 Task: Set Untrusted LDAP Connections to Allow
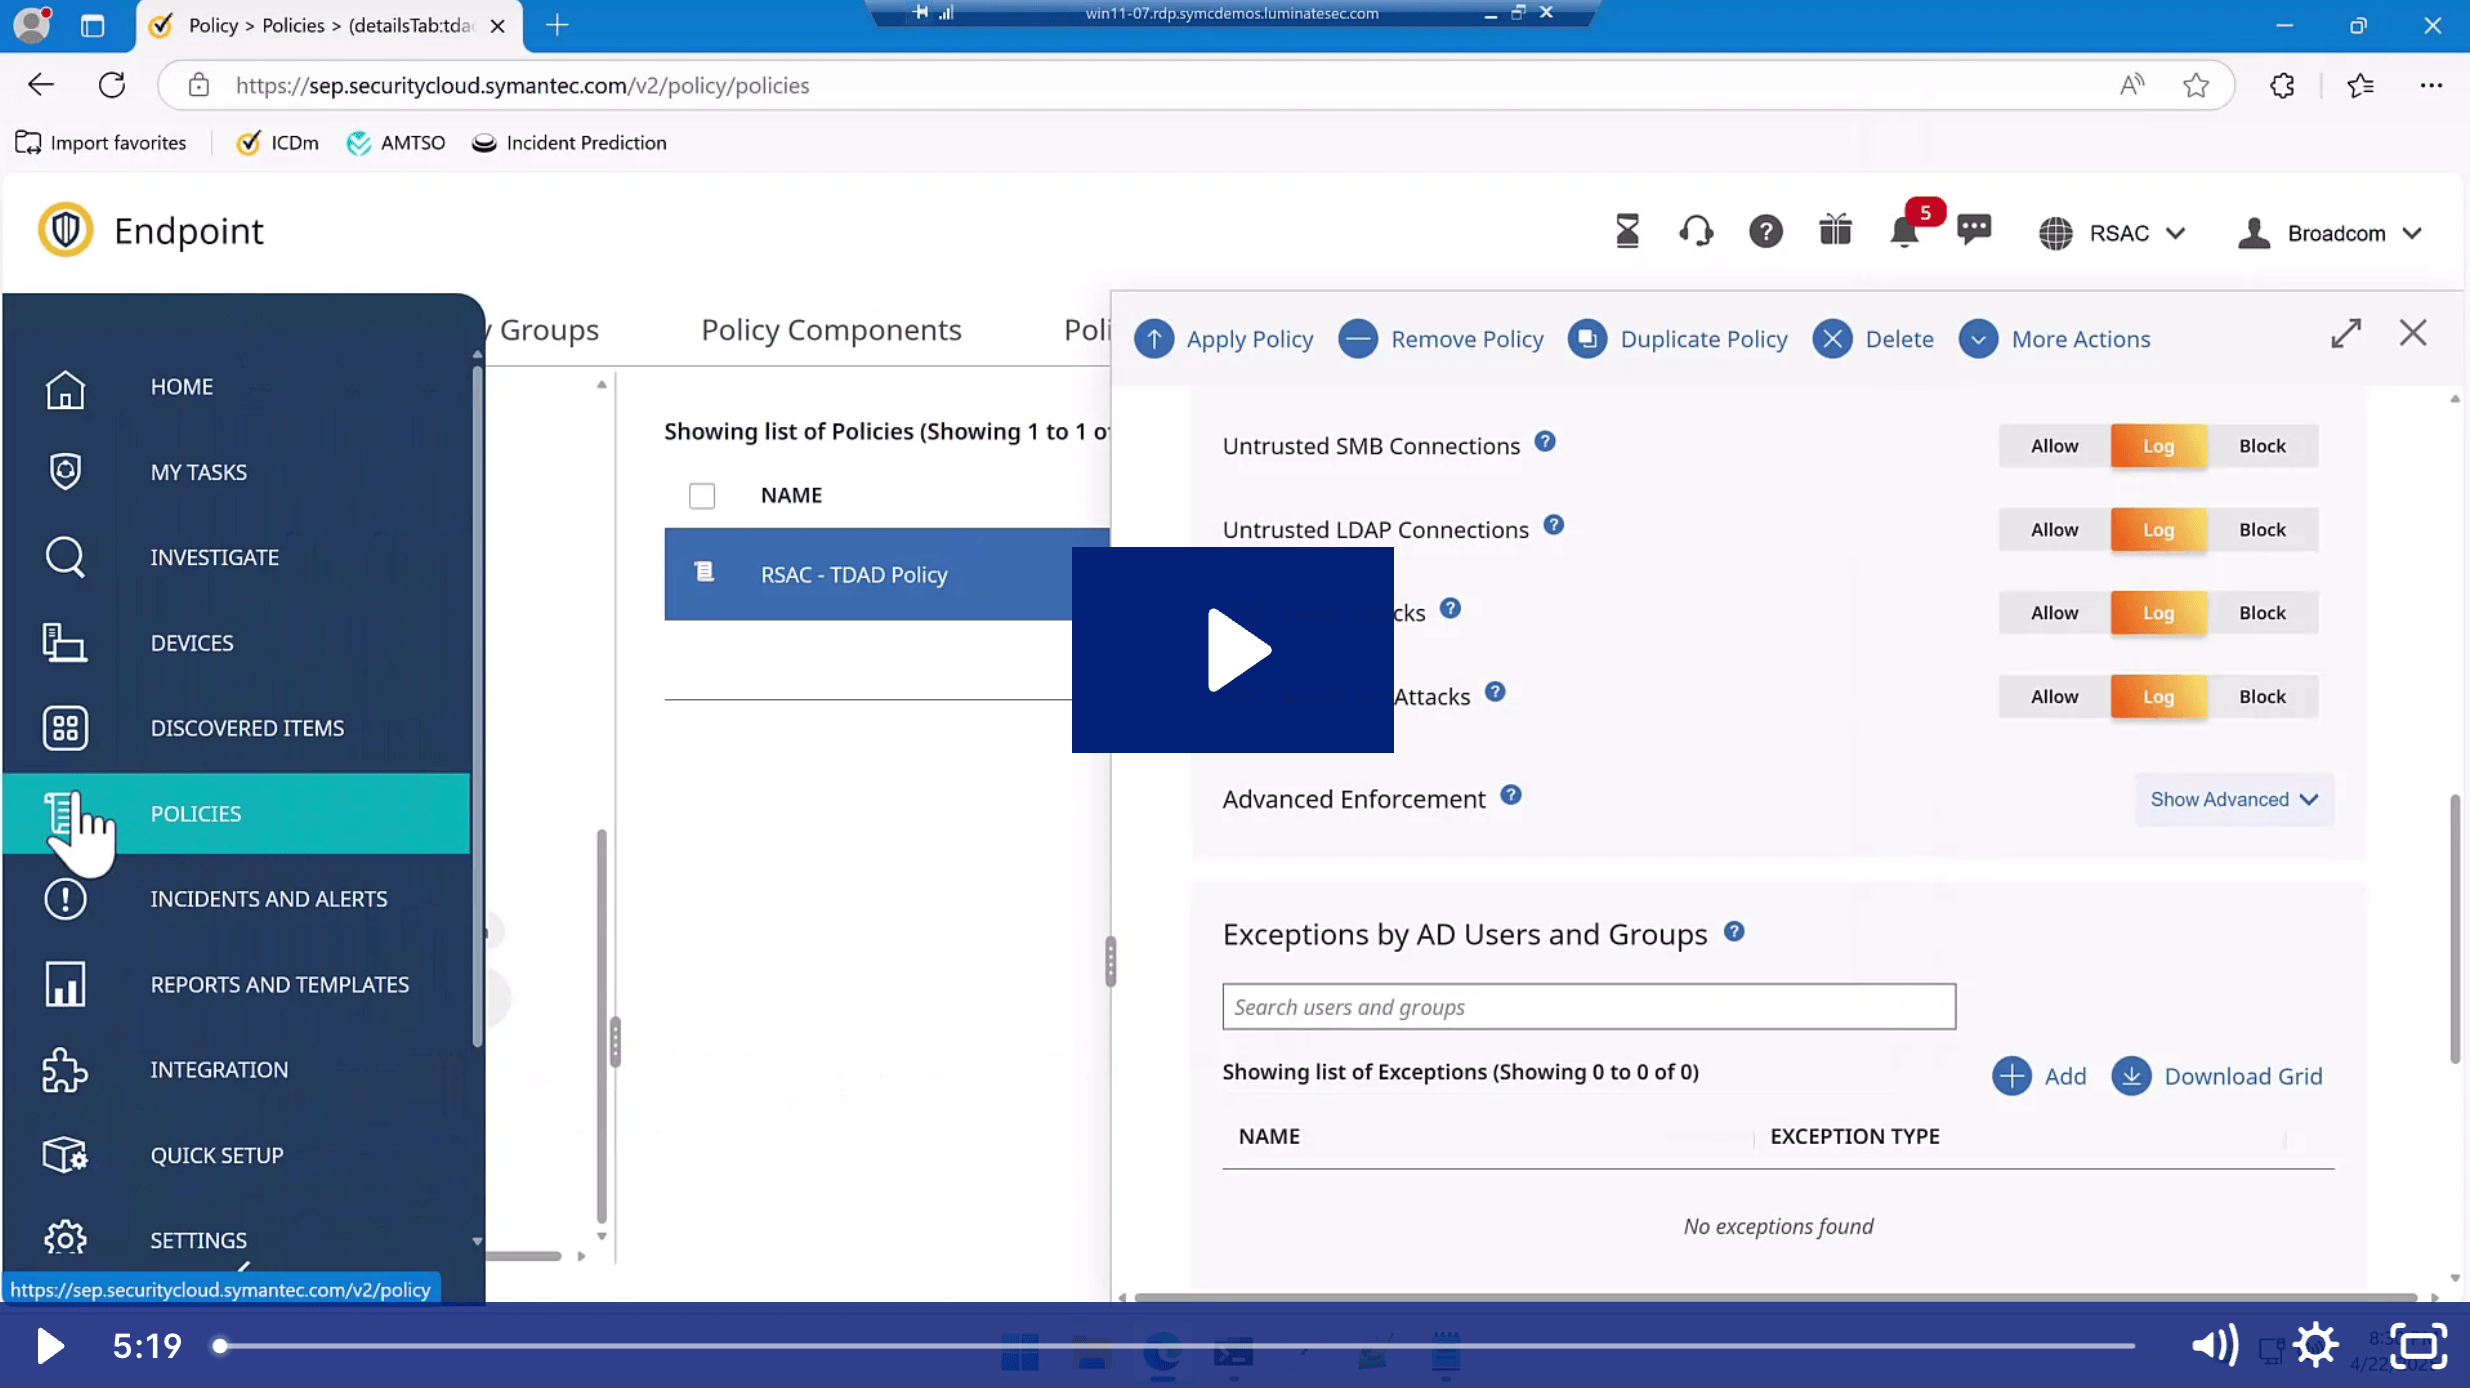2054,530
